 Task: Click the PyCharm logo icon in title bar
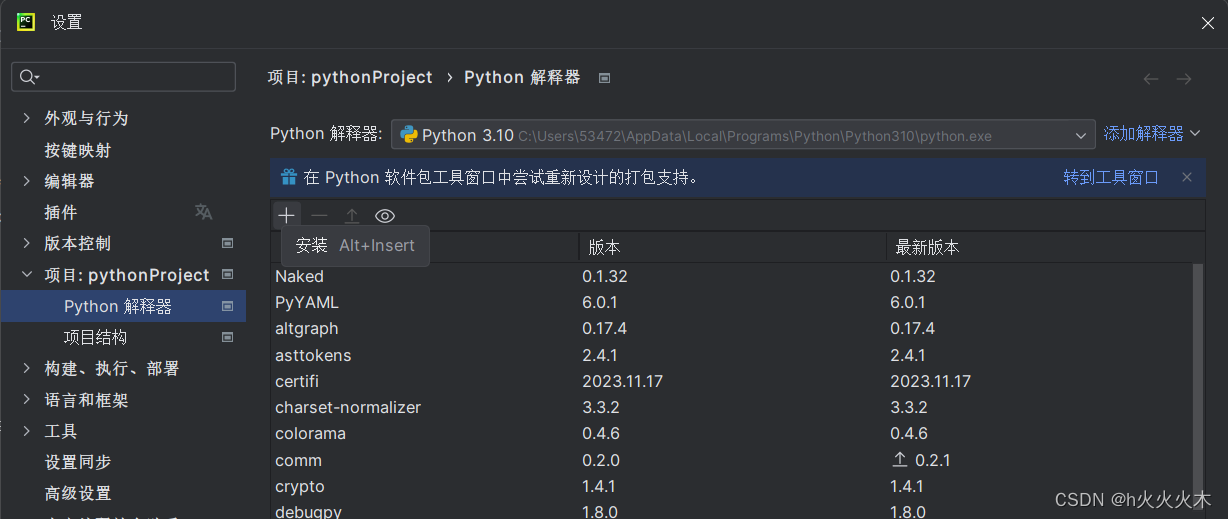point(26,22)
